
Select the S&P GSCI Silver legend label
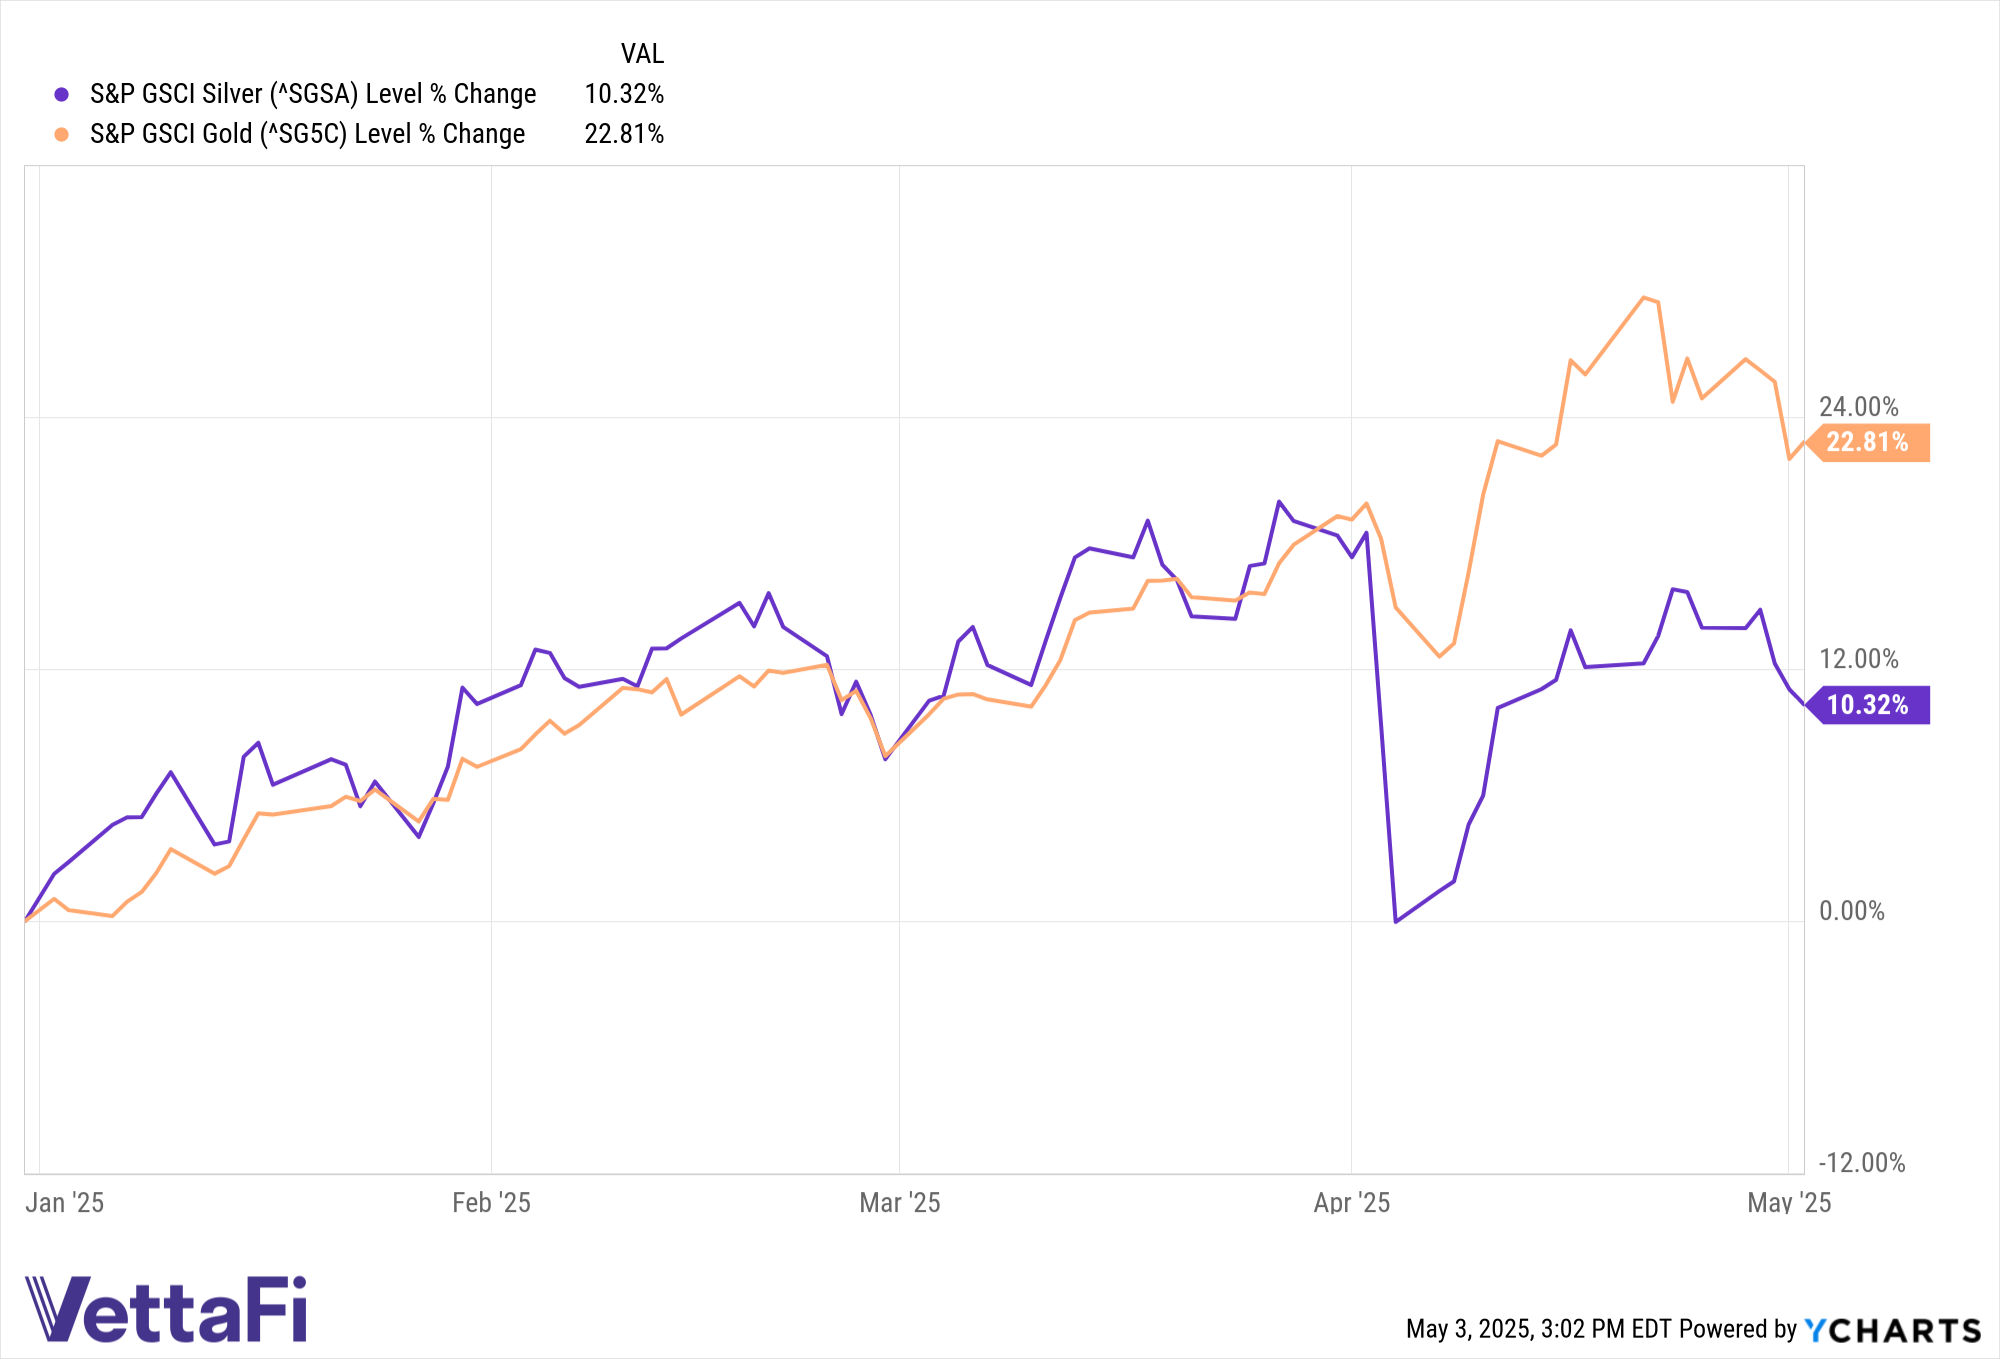pos(313,94)
